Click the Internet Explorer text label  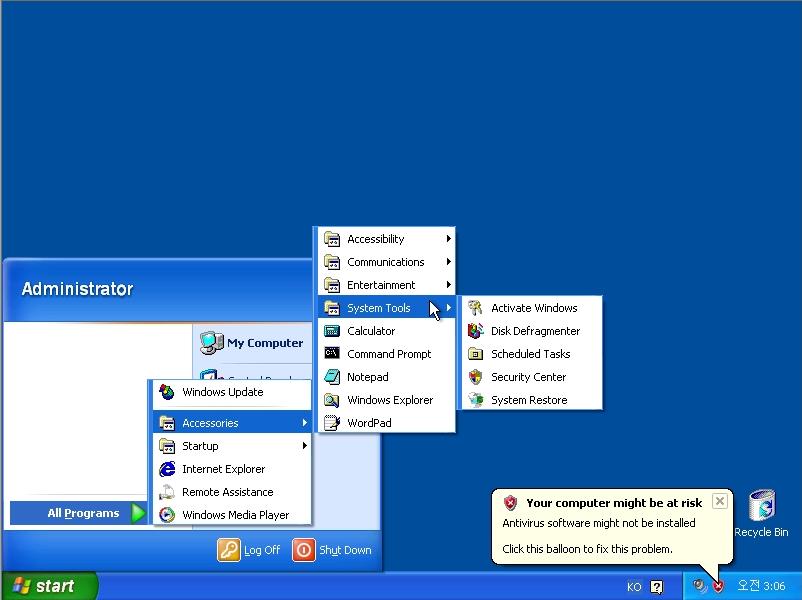224,469
